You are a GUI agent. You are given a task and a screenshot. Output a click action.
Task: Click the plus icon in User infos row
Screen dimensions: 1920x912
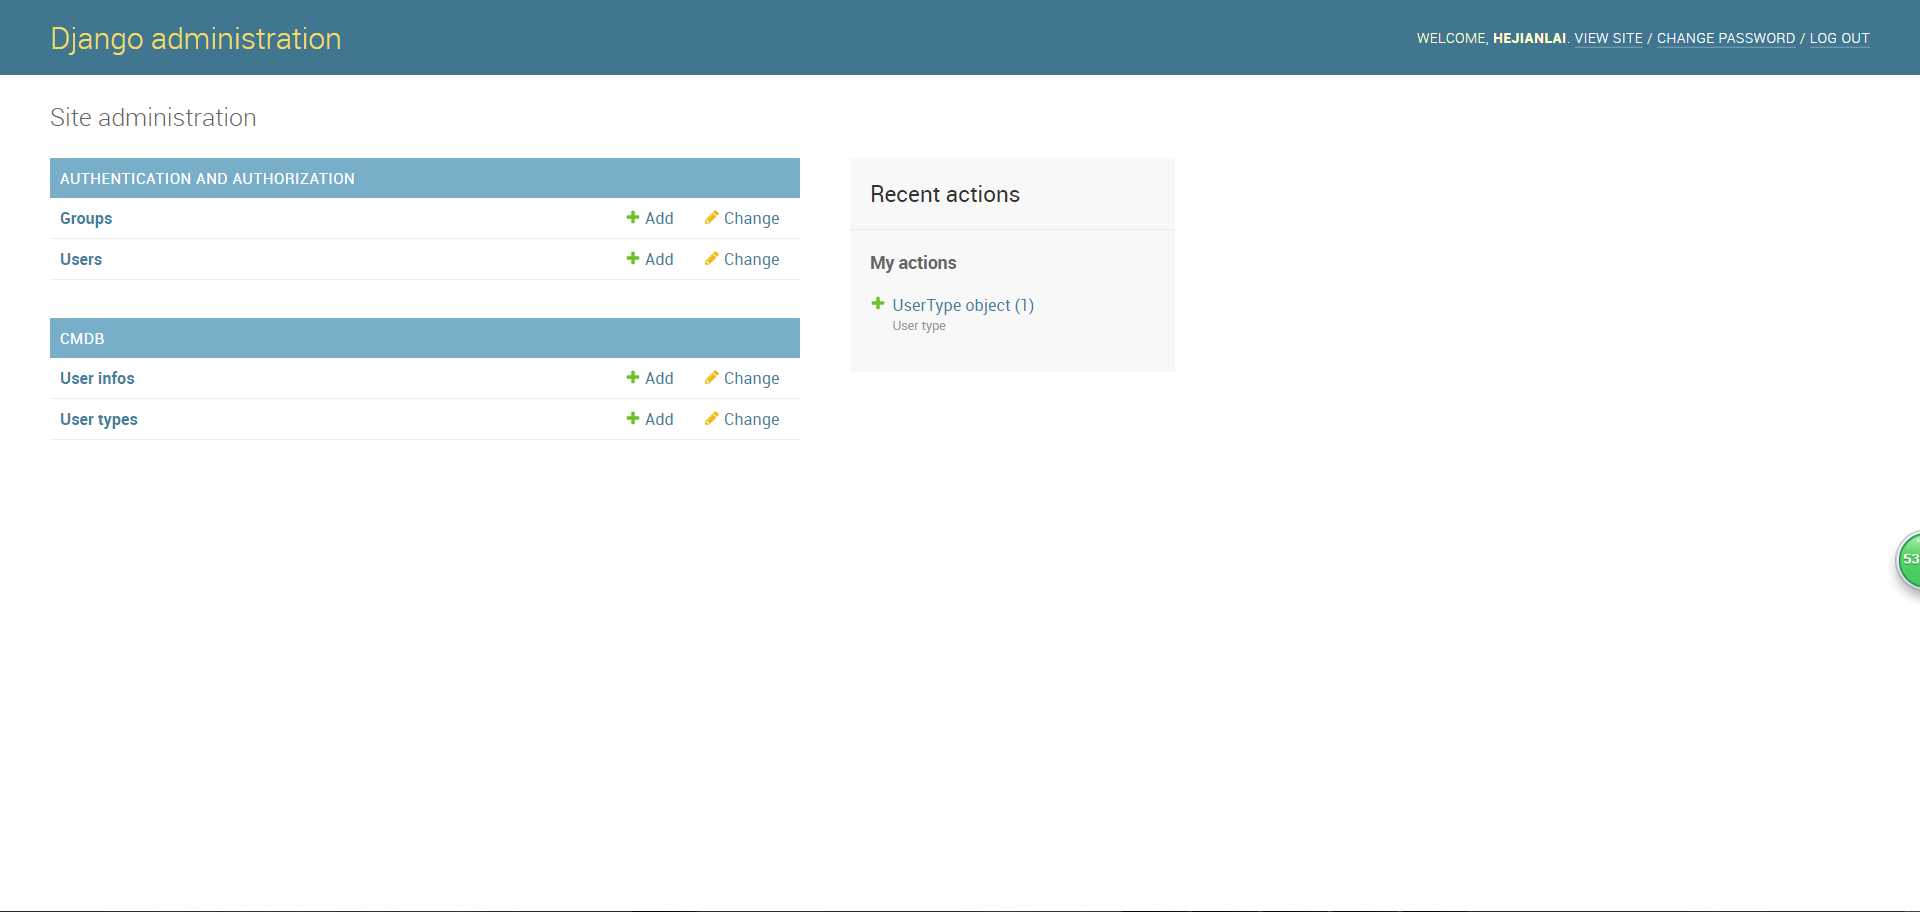[x=632, y=377]
